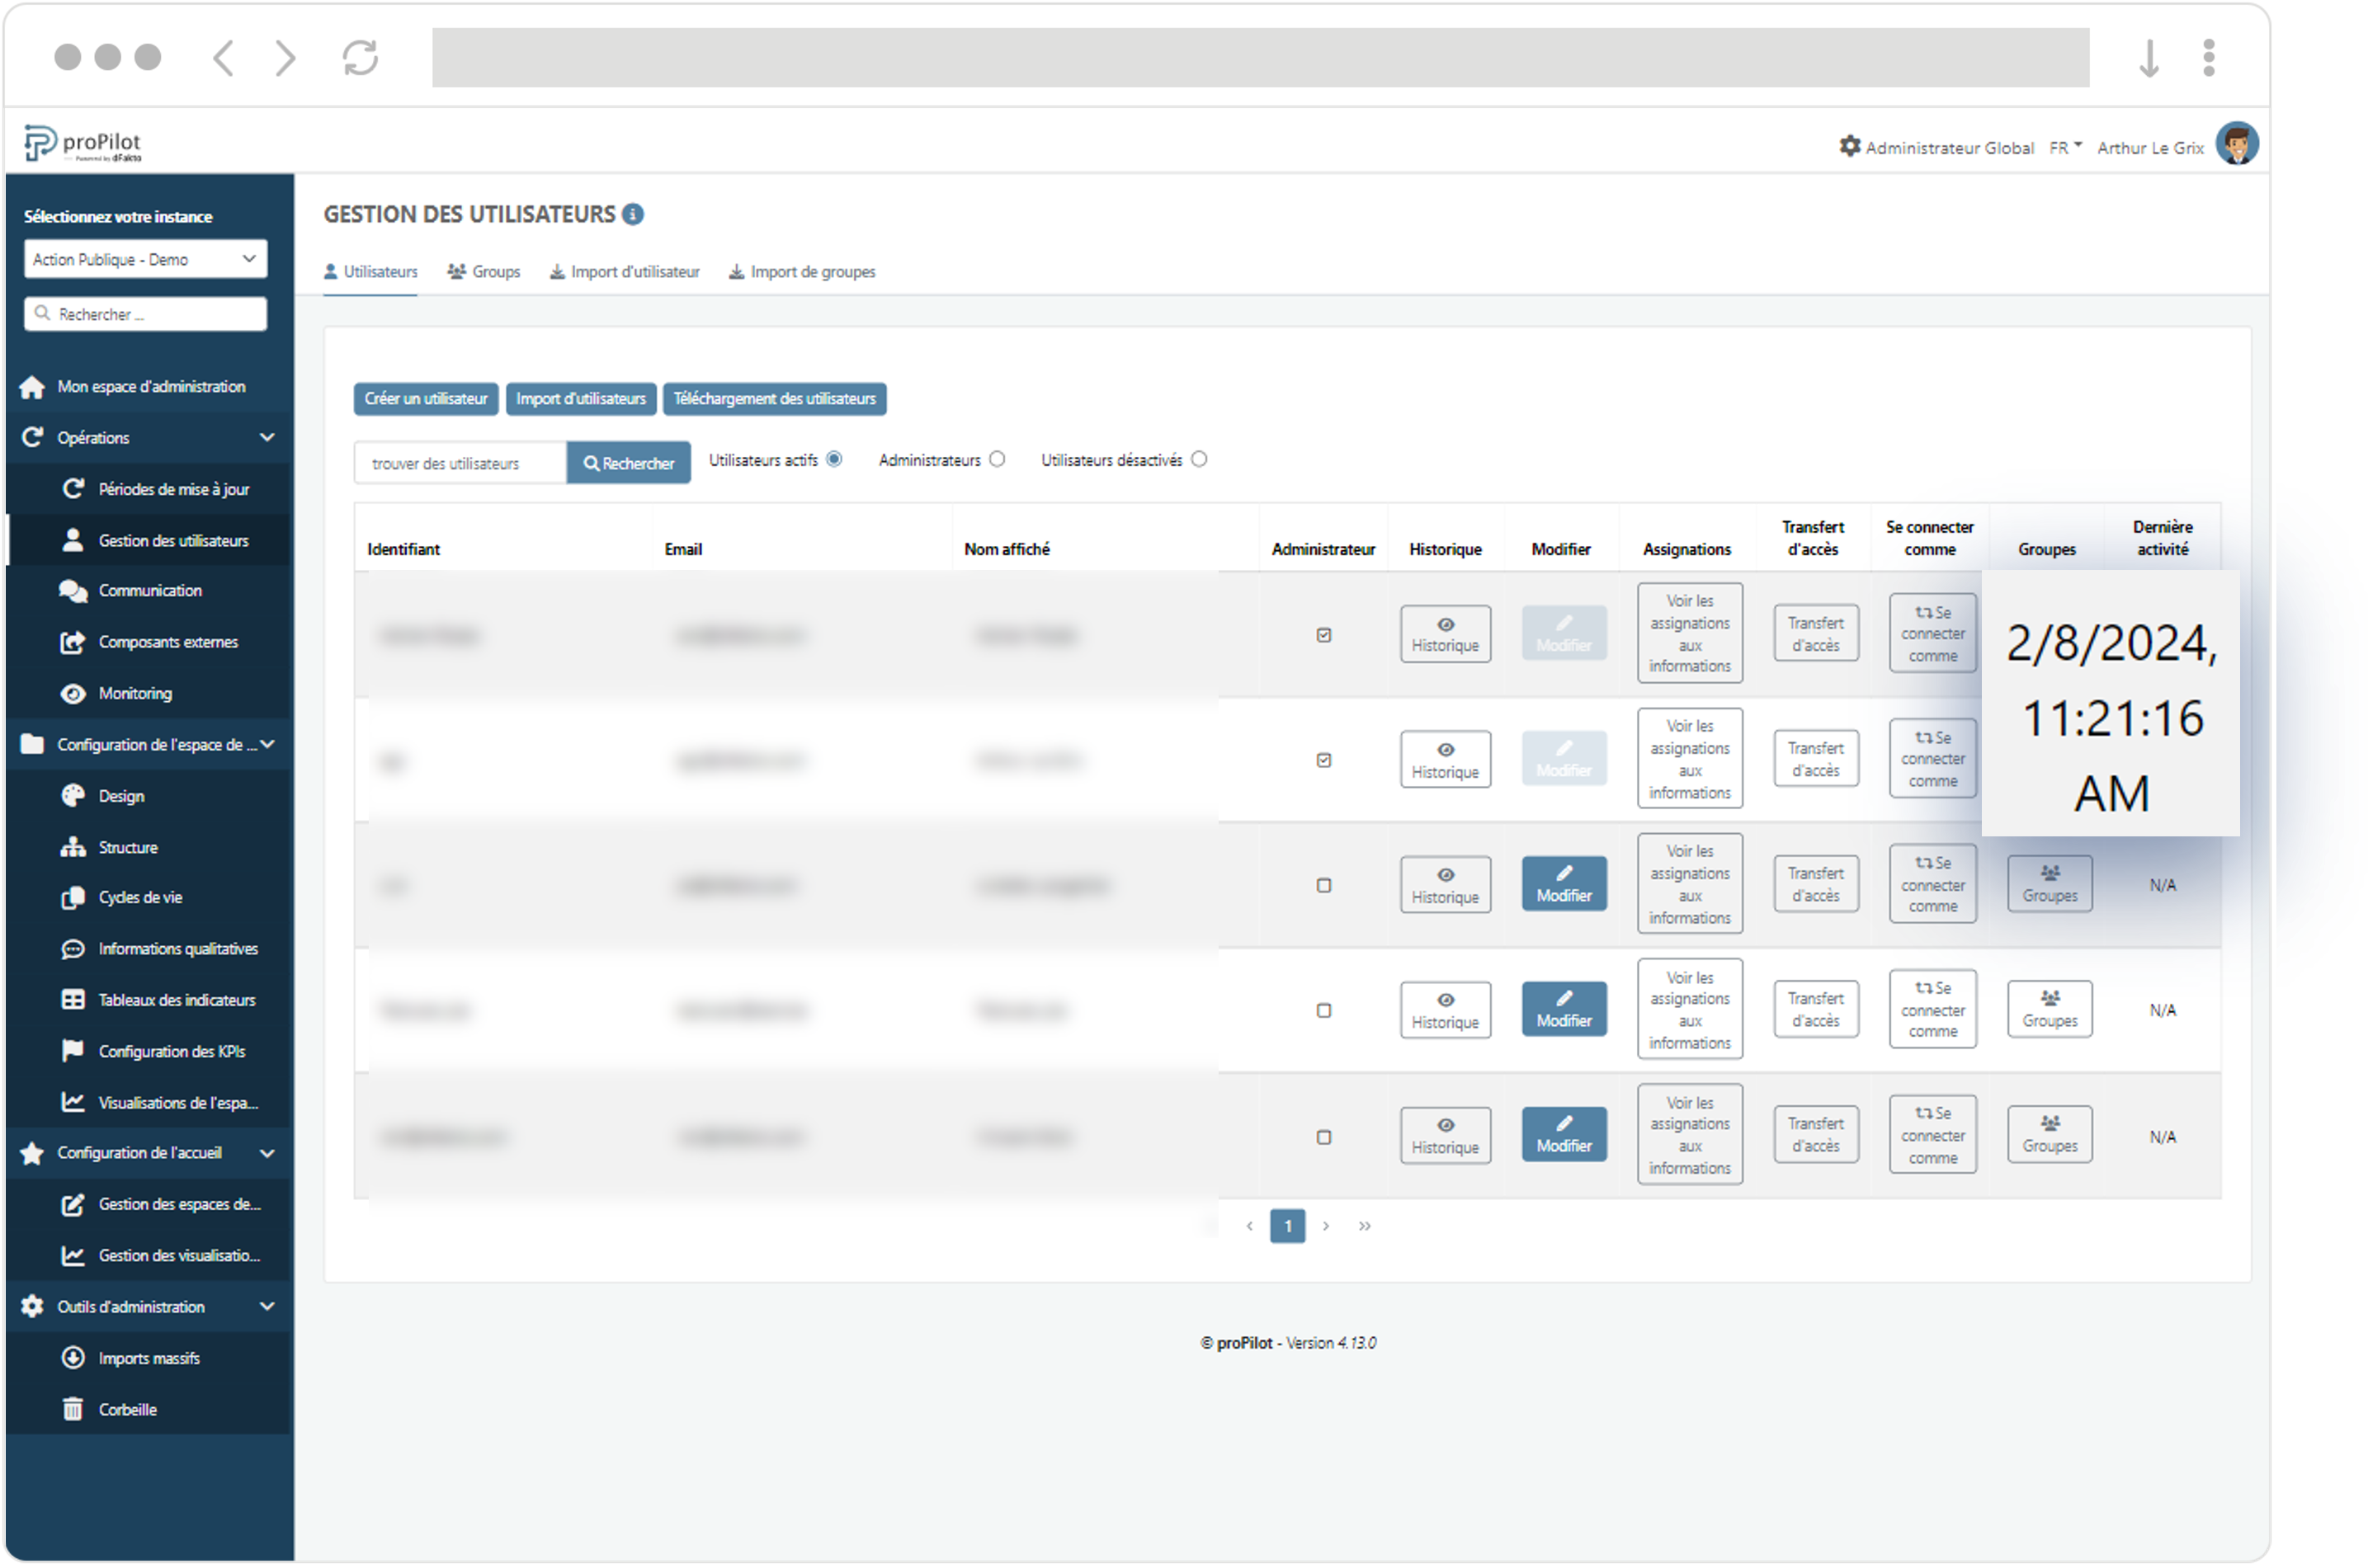Click the info icon beside Gestion des utilisateurs

click(633, 214)
